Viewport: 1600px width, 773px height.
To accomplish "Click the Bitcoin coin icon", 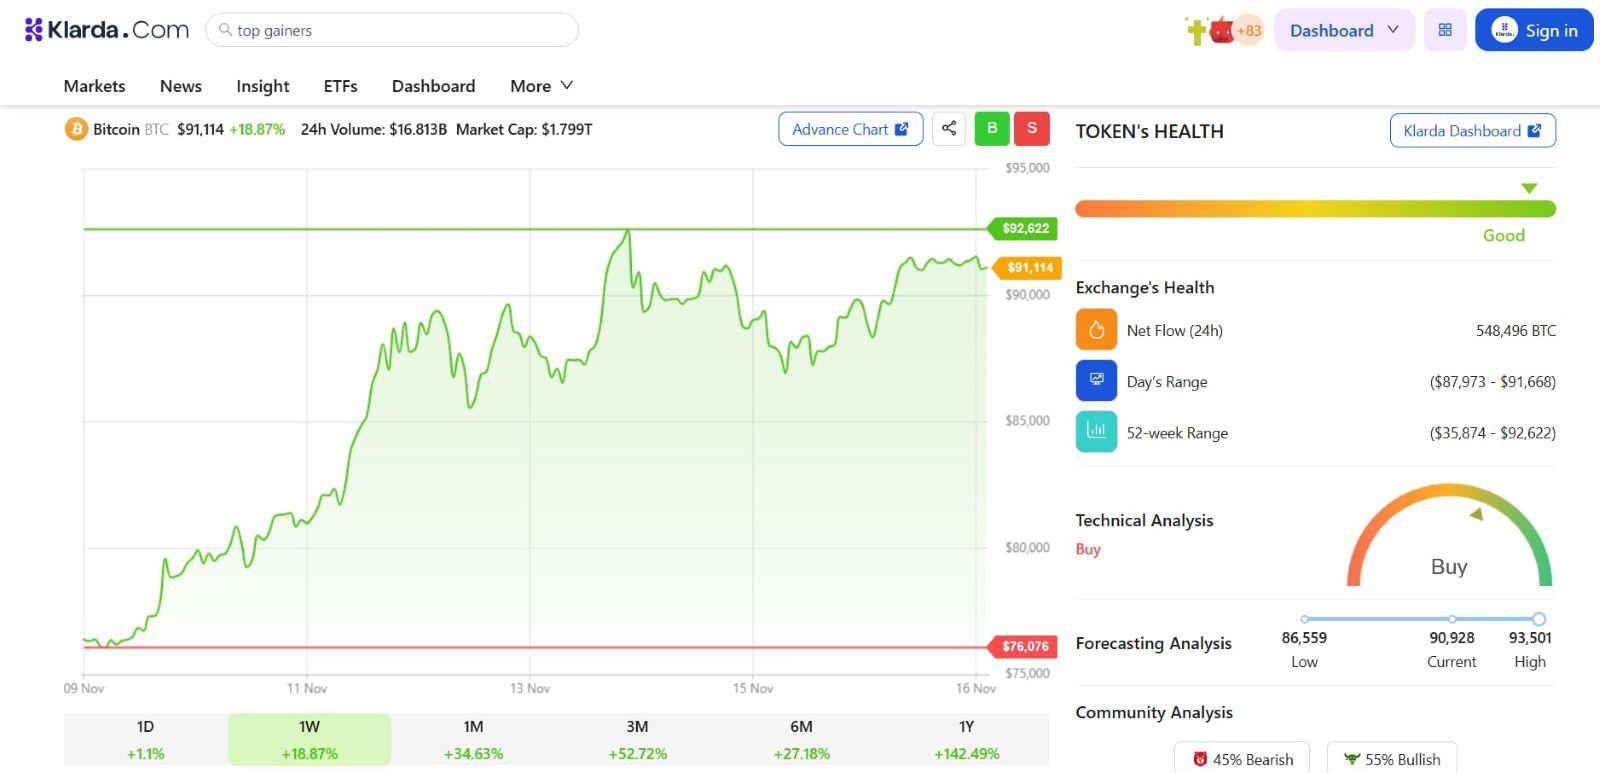I will [76, 129].
